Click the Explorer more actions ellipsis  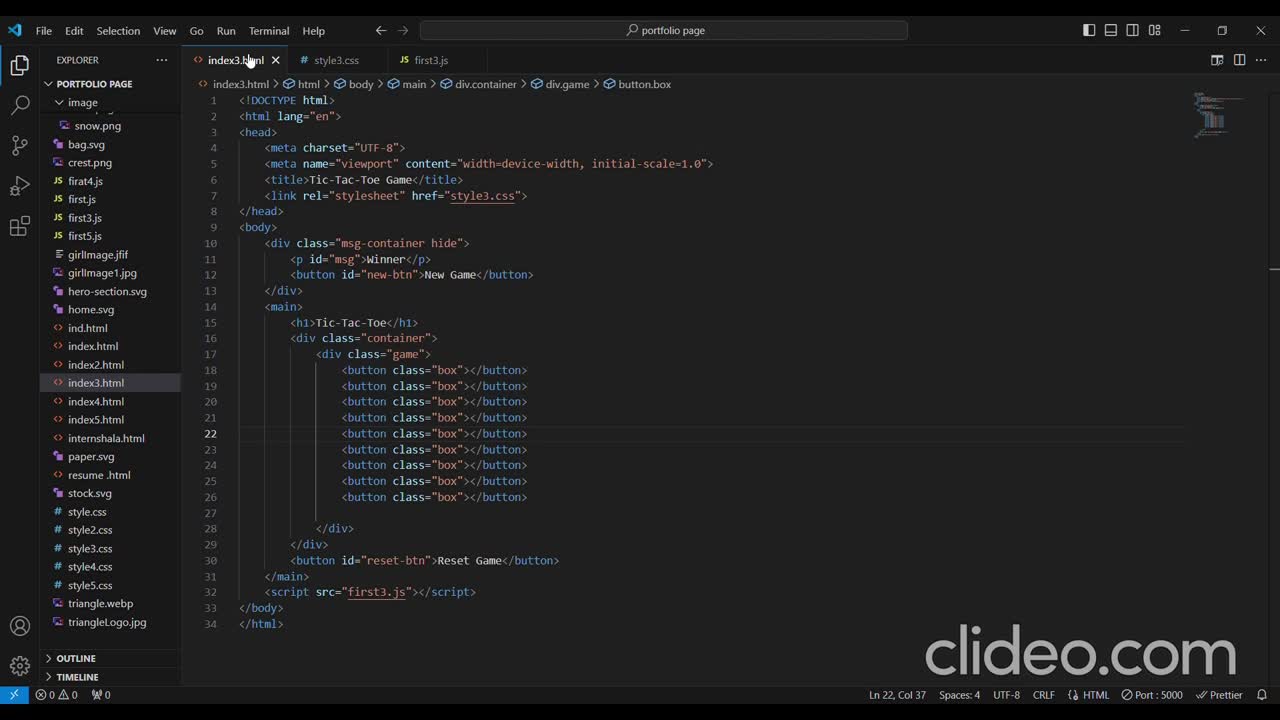click(162, 60)
